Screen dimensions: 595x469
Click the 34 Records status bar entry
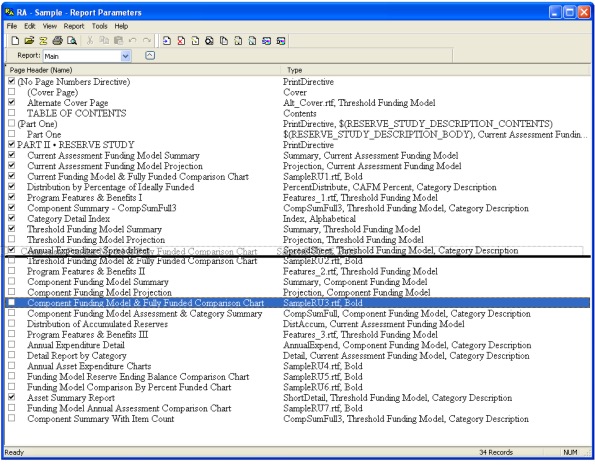click(496, 452)
